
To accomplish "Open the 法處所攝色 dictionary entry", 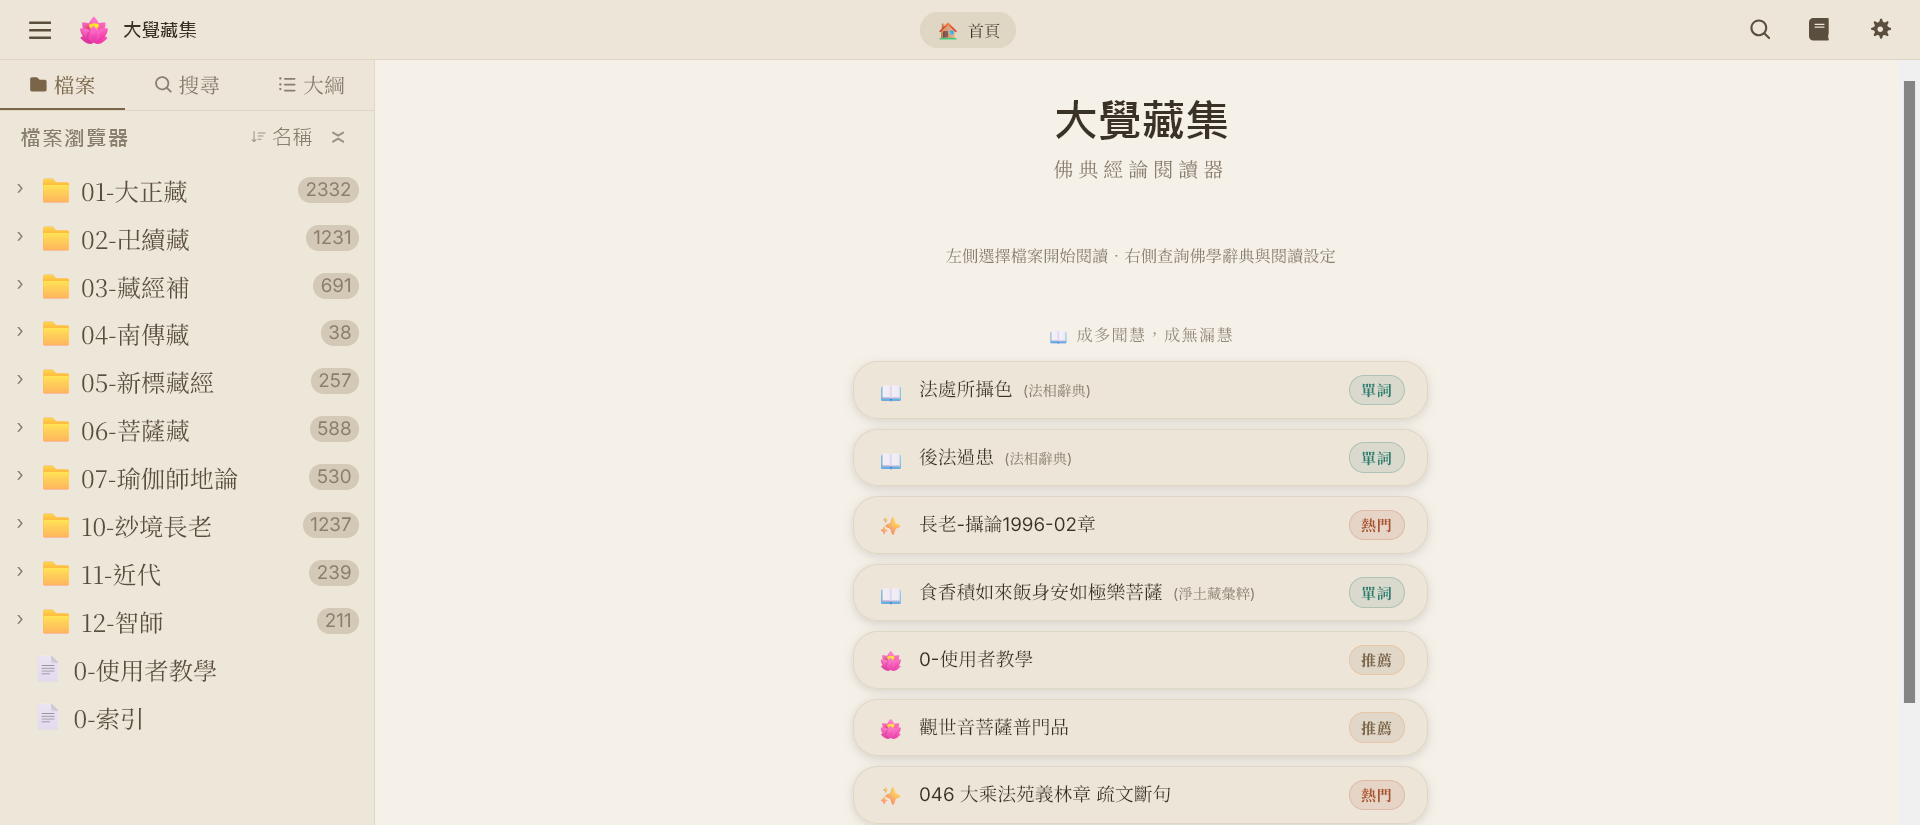I will coord(1140,390).
